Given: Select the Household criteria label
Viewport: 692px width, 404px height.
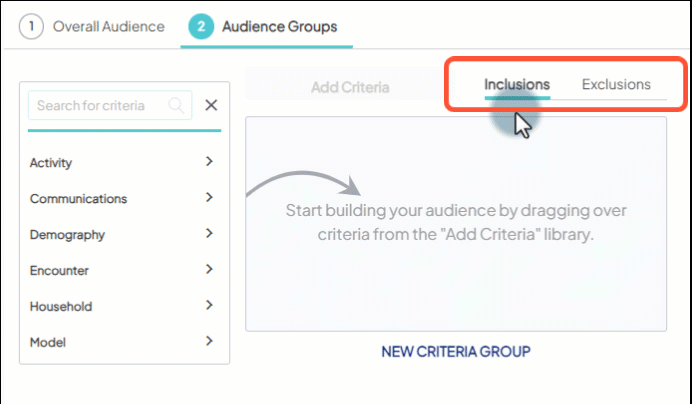Looking at the screenshot, I should click(x=61, y=306).
